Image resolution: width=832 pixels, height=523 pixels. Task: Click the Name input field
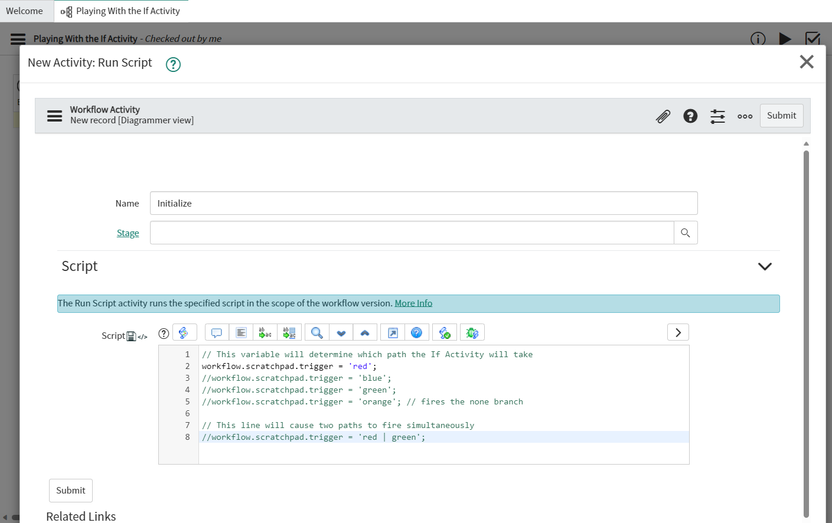tap(423, 203)
